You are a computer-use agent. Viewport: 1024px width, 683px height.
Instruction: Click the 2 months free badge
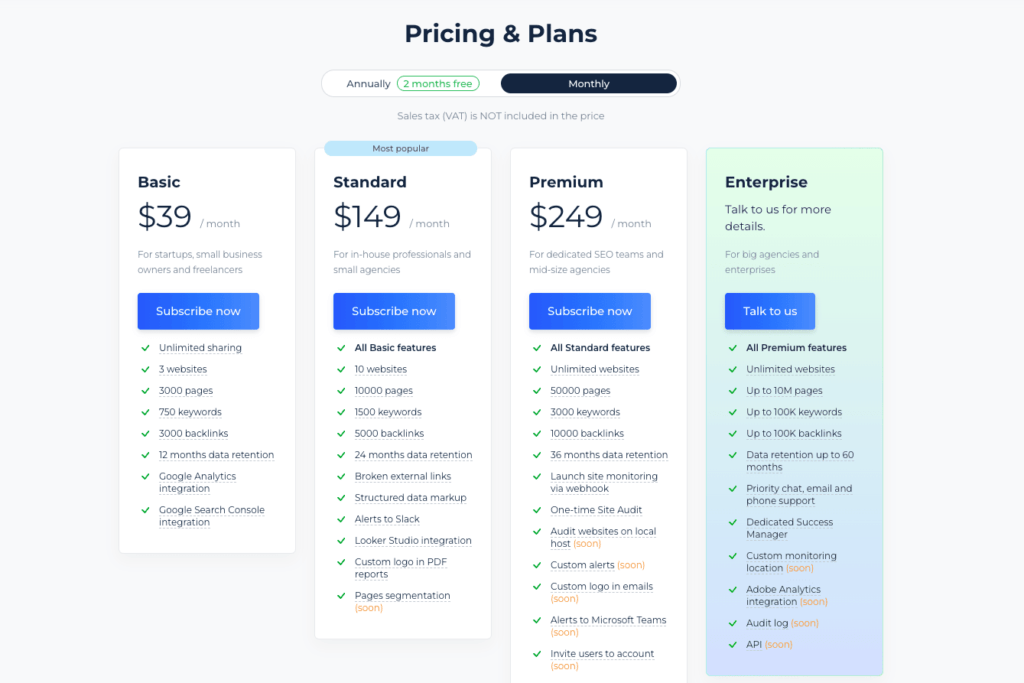click(x=437, y=84)
